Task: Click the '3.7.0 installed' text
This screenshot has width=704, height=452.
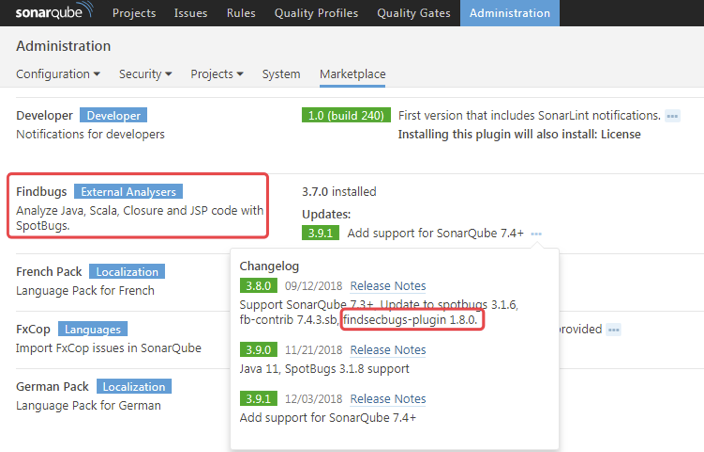Action: [x=339, y=192]
